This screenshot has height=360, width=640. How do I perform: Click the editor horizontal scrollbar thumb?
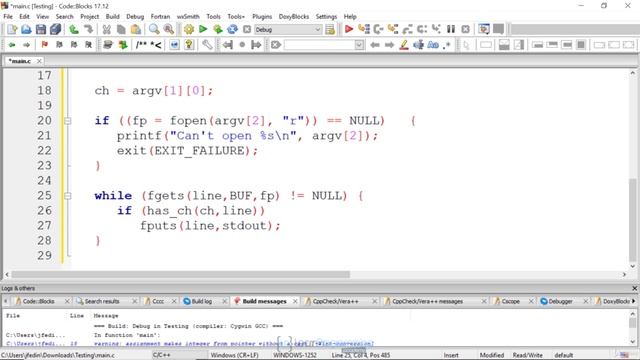[180, 275]
